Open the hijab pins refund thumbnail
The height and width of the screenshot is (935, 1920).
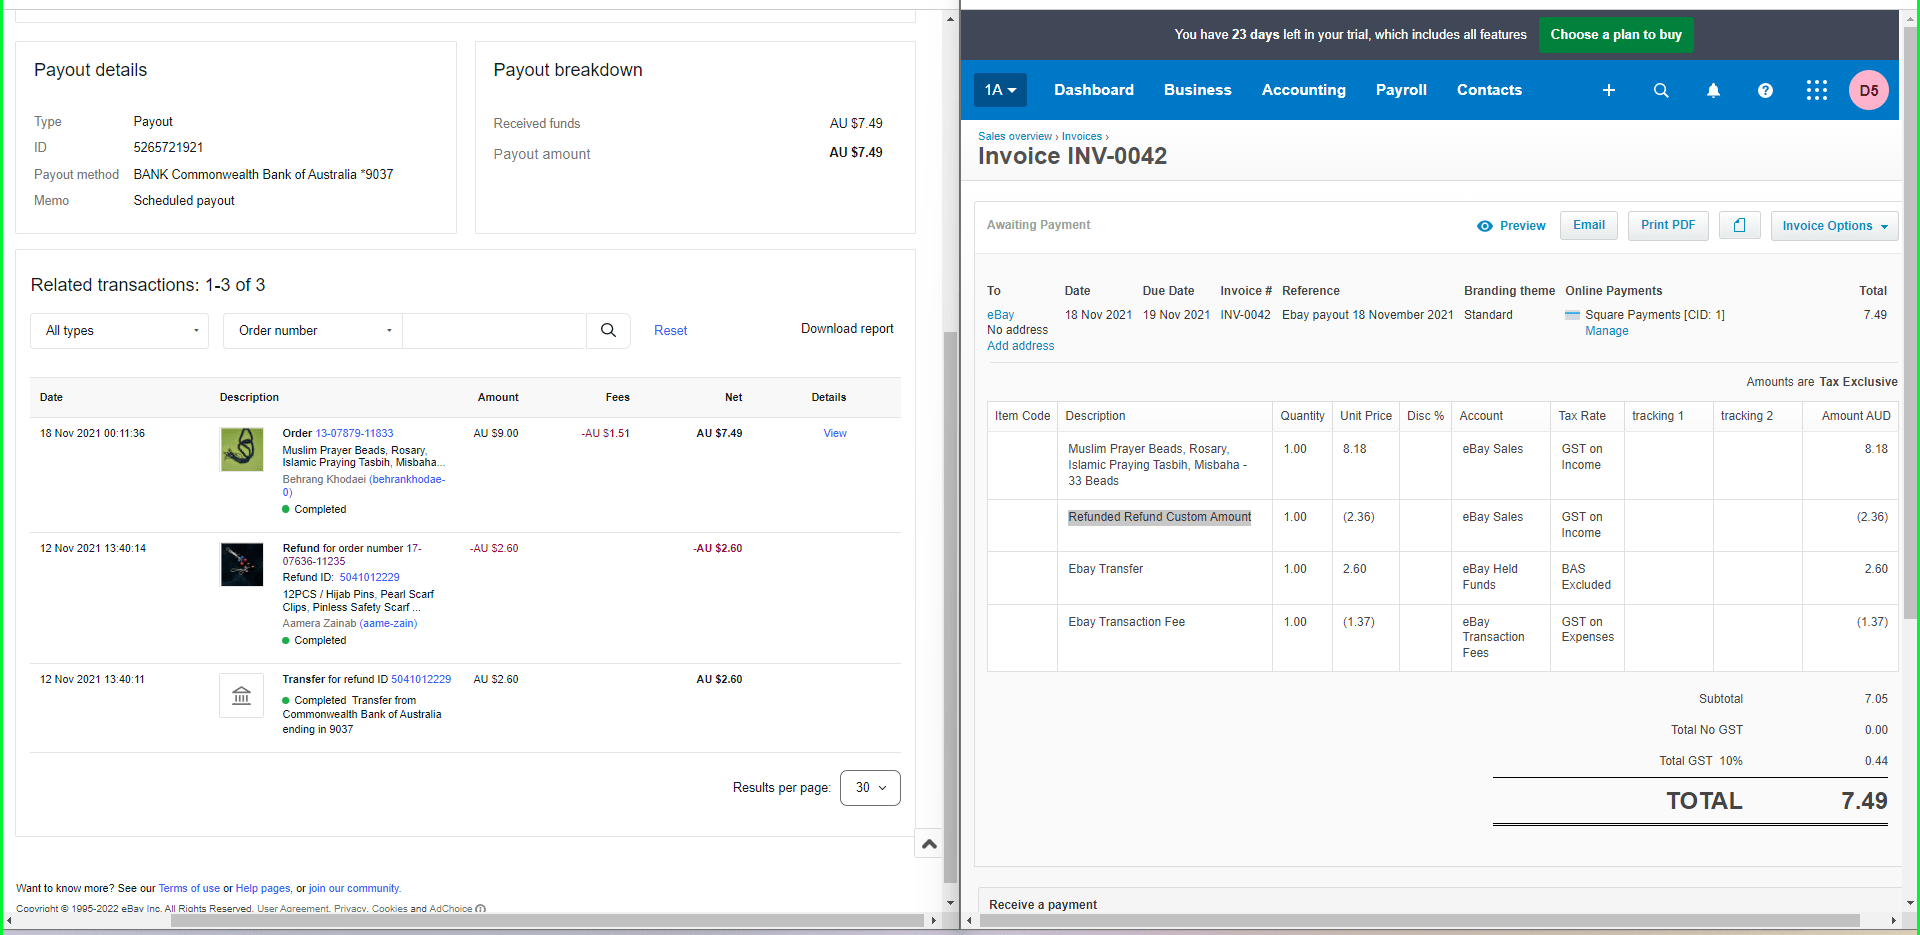[242, 564]
